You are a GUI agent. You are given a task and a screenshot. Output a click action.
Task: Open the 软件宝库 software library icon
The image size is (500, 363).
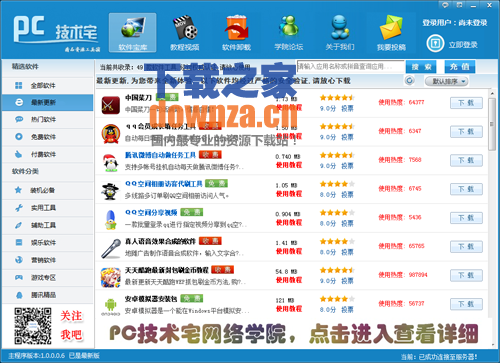[133, 32]
